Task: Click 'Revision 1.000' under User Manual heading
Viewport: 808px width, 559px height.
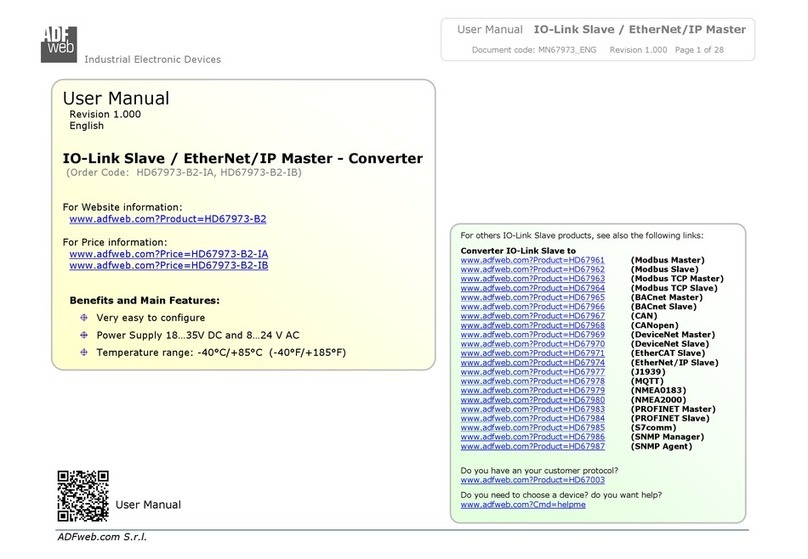Action: [105, 114]
